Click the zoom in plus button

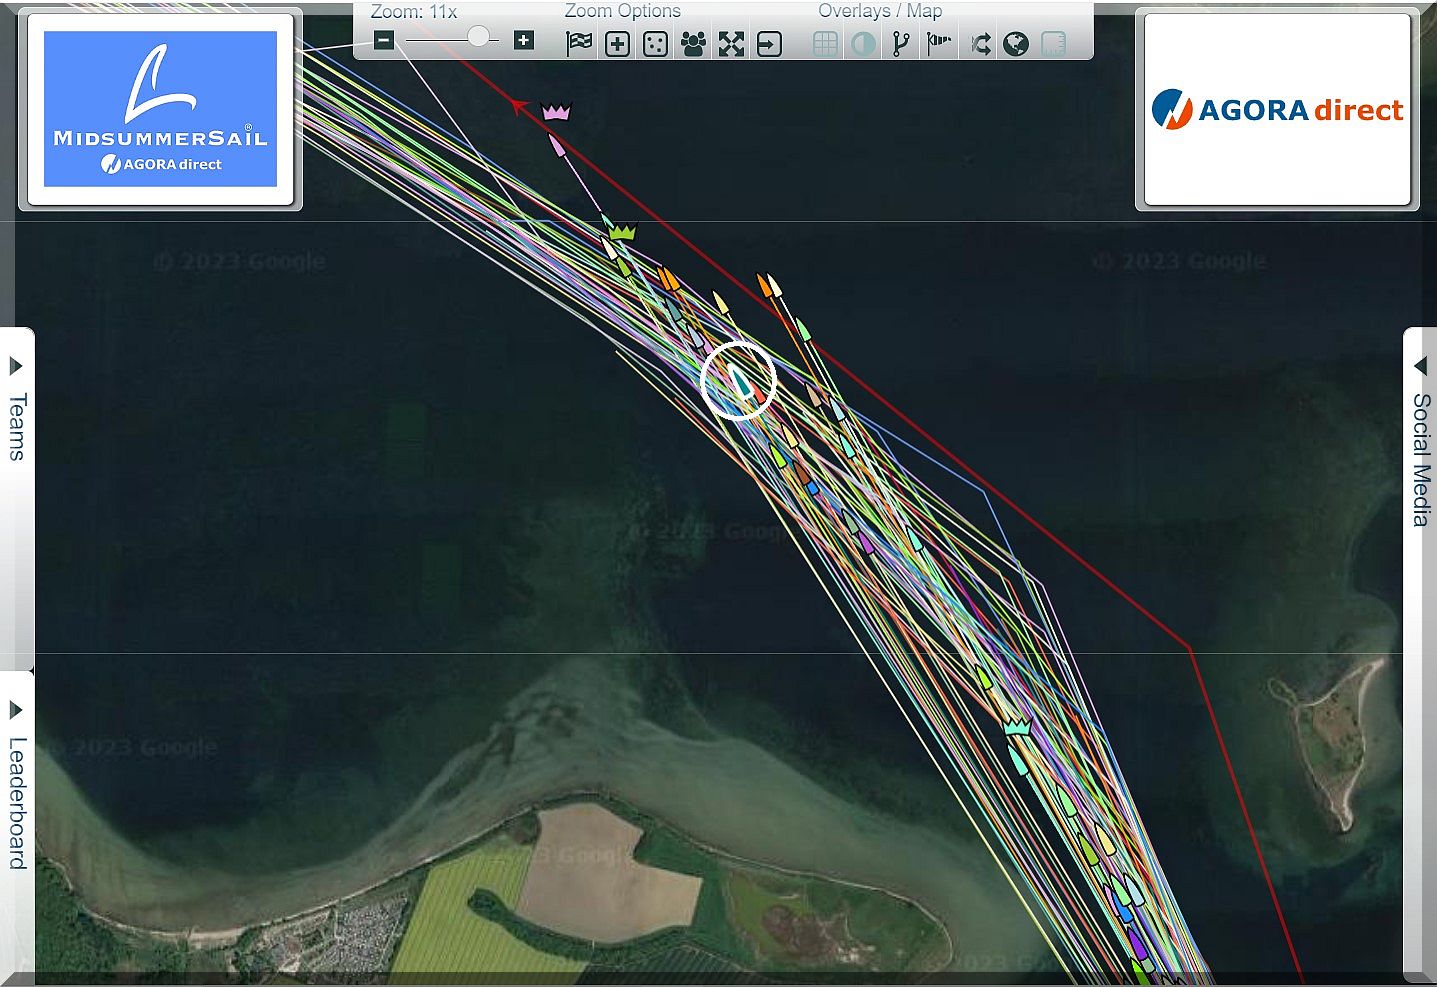[523, 41]
